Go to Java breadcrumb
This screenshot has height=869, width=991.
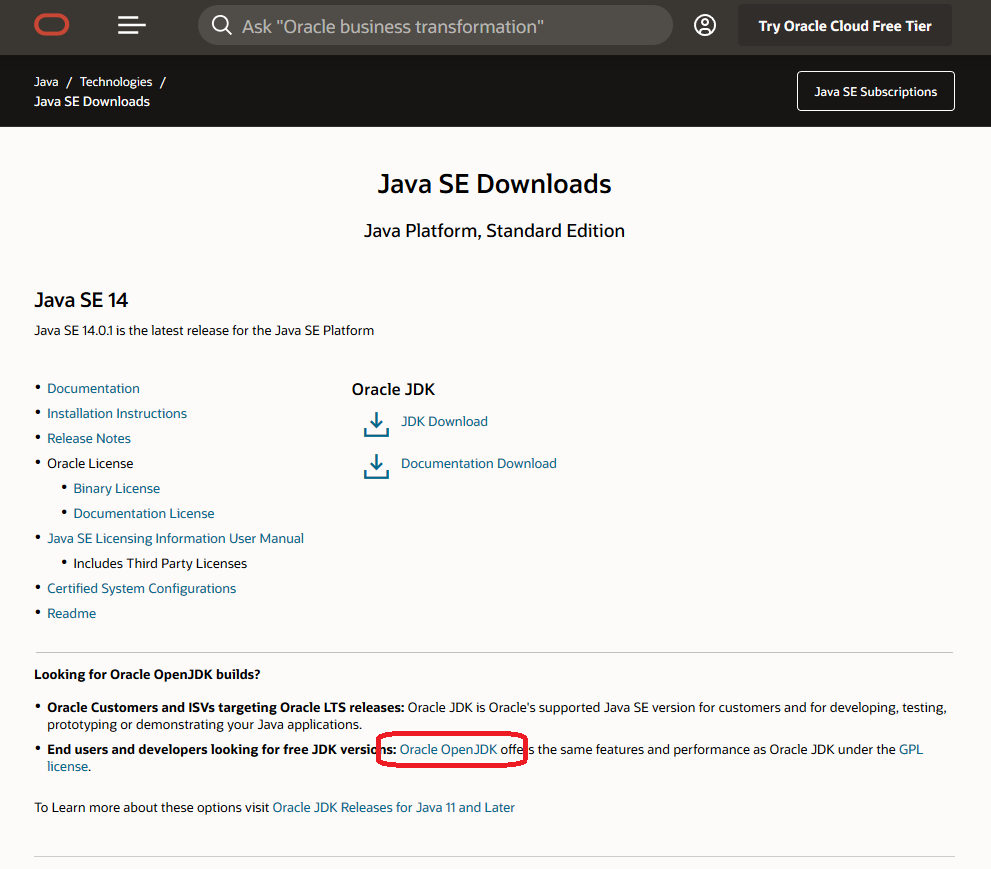pos(46,82)
